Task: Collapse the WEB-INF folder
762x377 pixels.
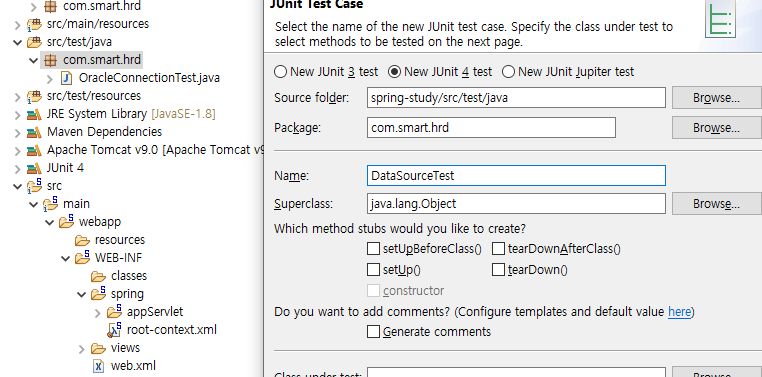Action: (66, 258)
